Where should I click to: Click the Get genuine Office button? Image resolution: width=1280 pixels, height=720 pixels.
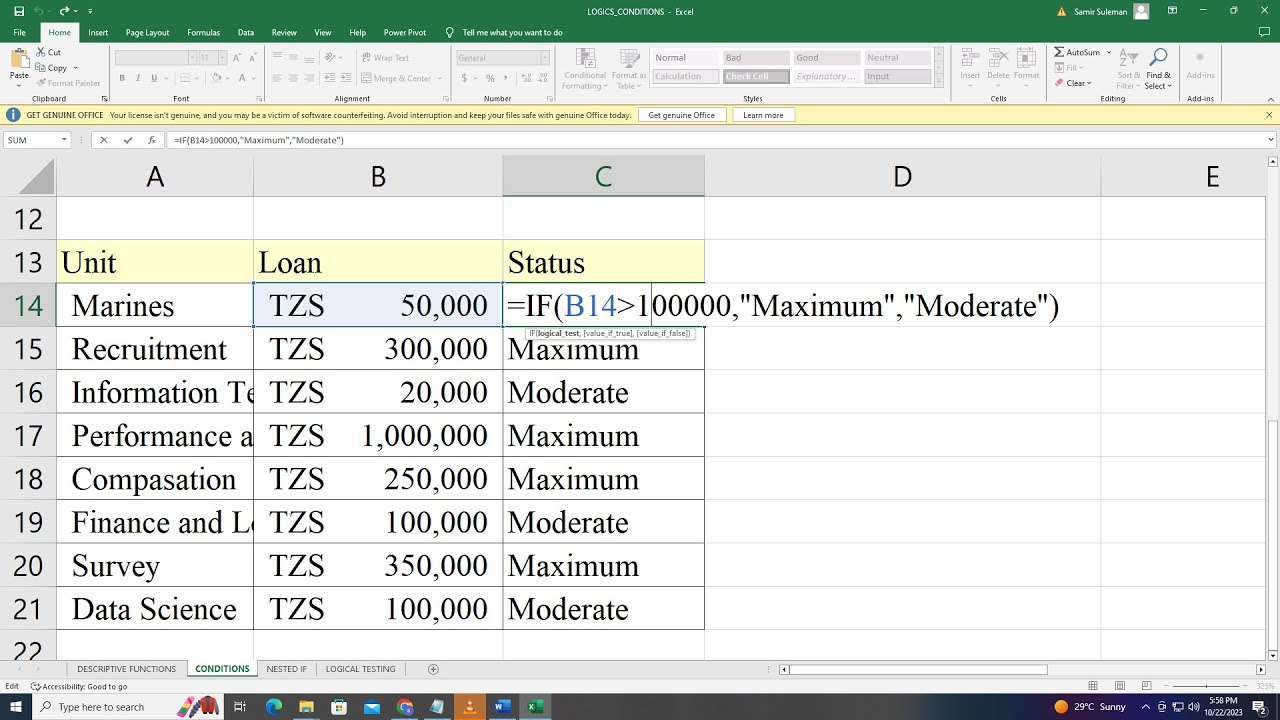click(681, 115)
